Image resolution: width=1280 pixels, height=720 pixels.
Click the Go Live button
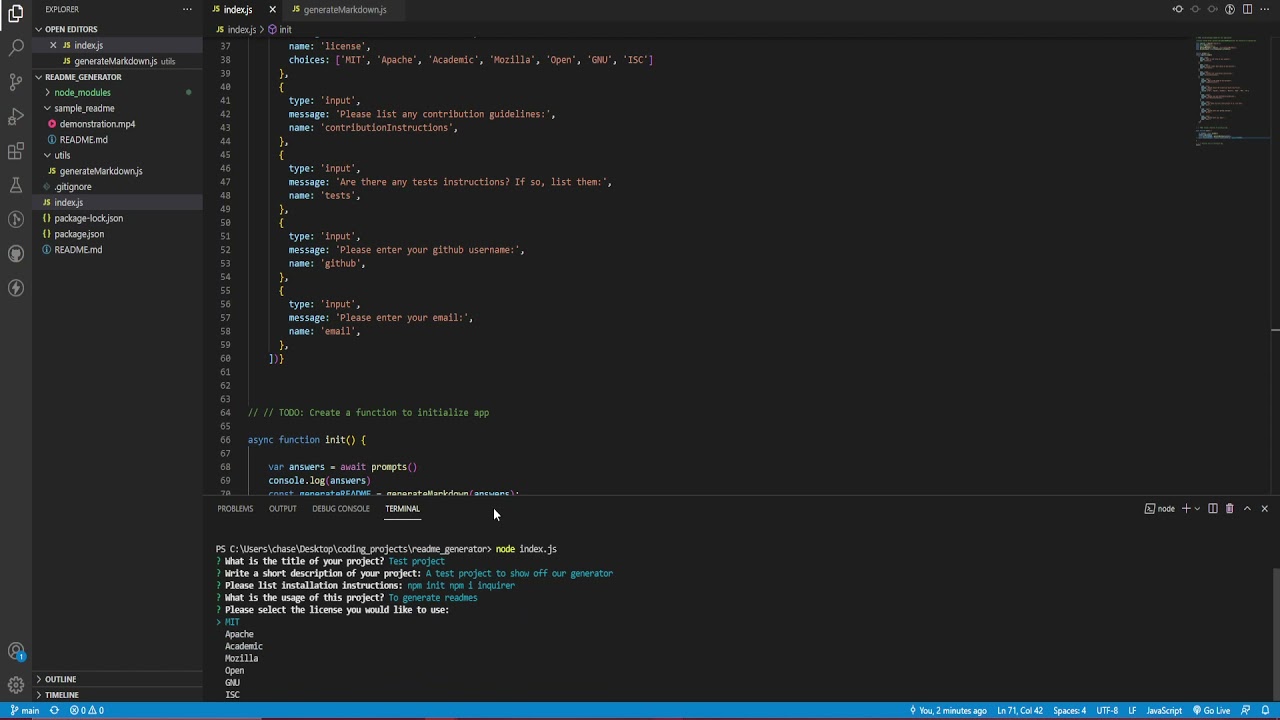tap(1211, 711)
